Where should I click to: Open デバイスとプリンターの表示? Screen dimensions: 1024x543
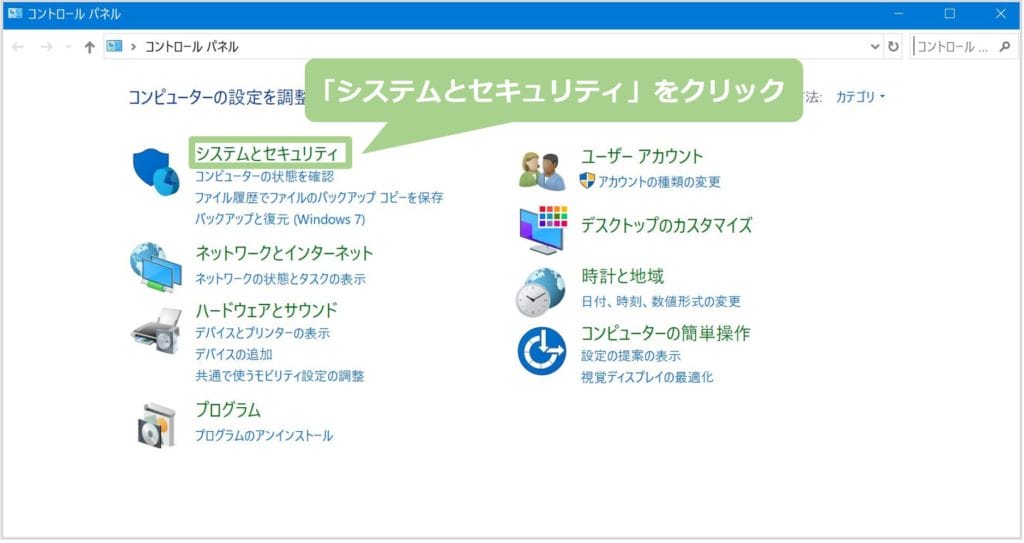263,333
